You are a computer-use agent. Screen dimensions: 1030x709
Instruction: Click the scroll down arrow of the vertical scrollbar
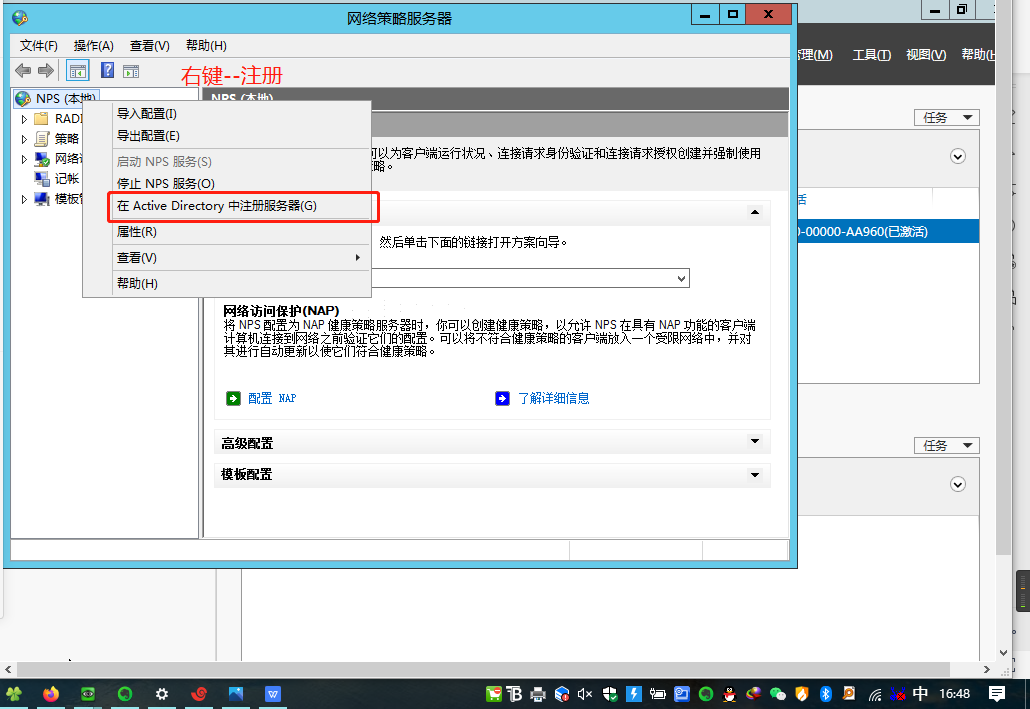coord(1003,653)
